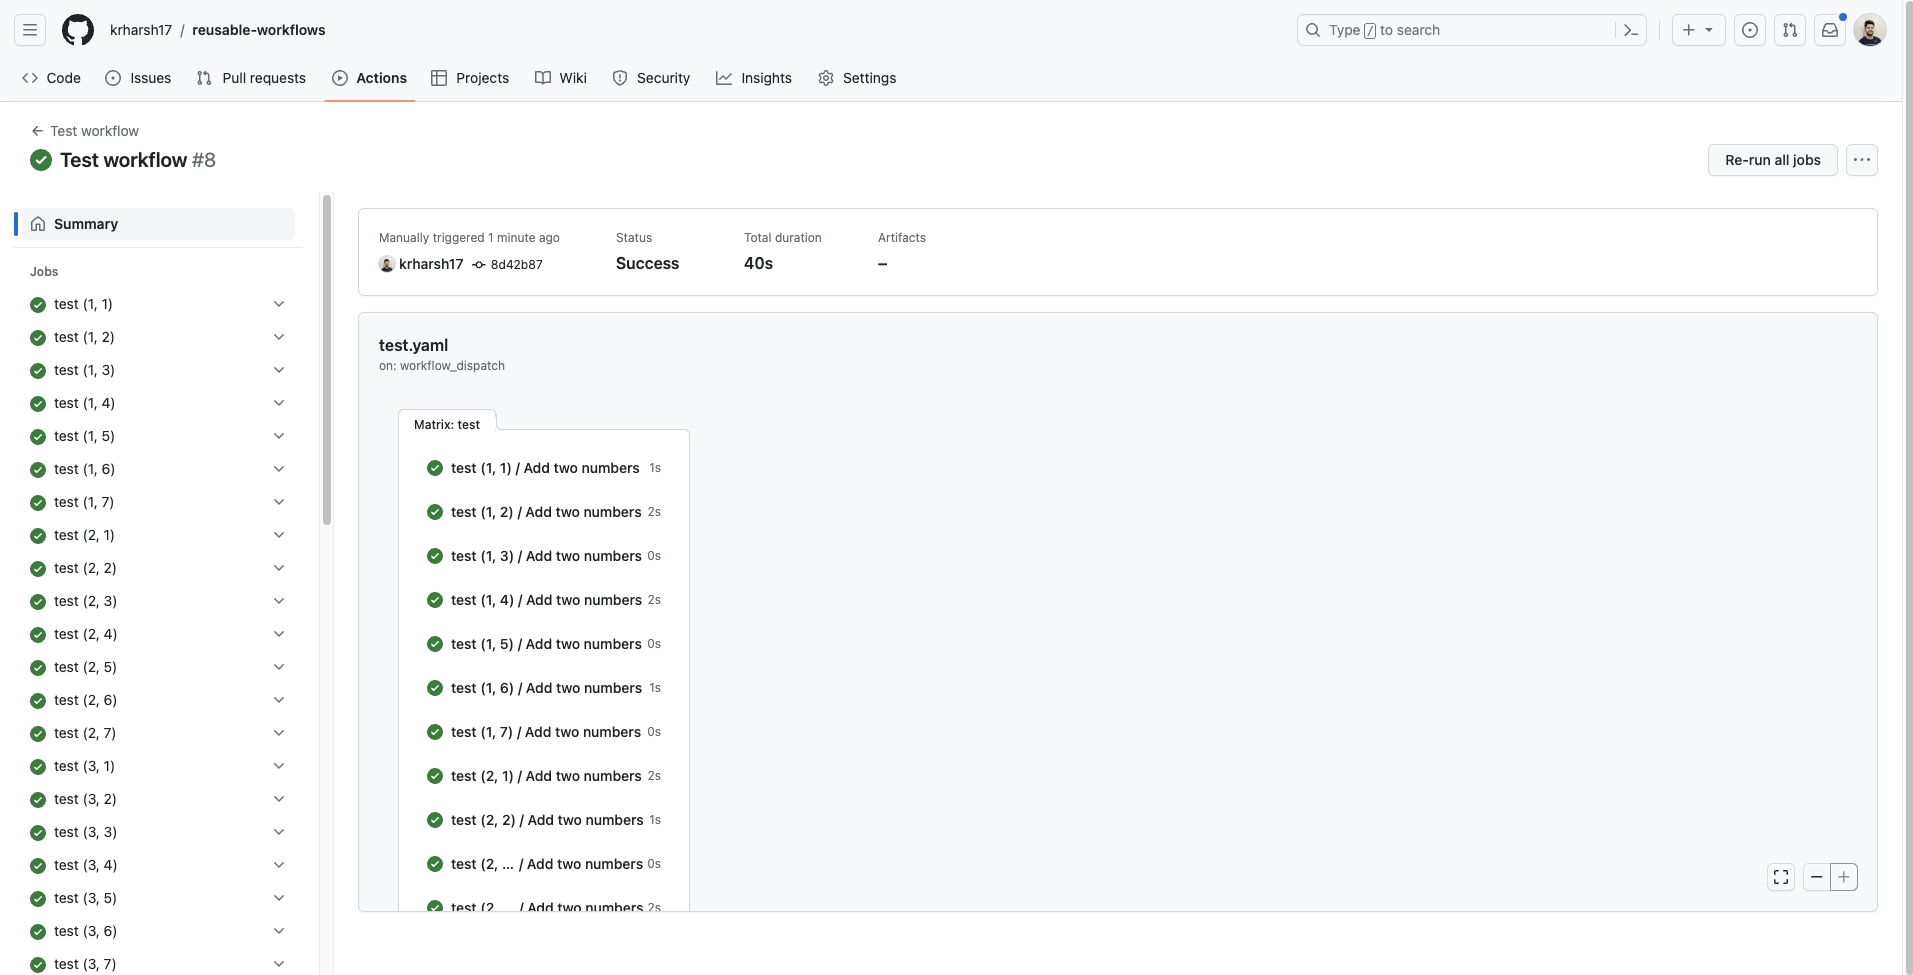Zoom out the workflow graph
Image resolution: width=1913 pixels, height=975 pixels.
1816,877
